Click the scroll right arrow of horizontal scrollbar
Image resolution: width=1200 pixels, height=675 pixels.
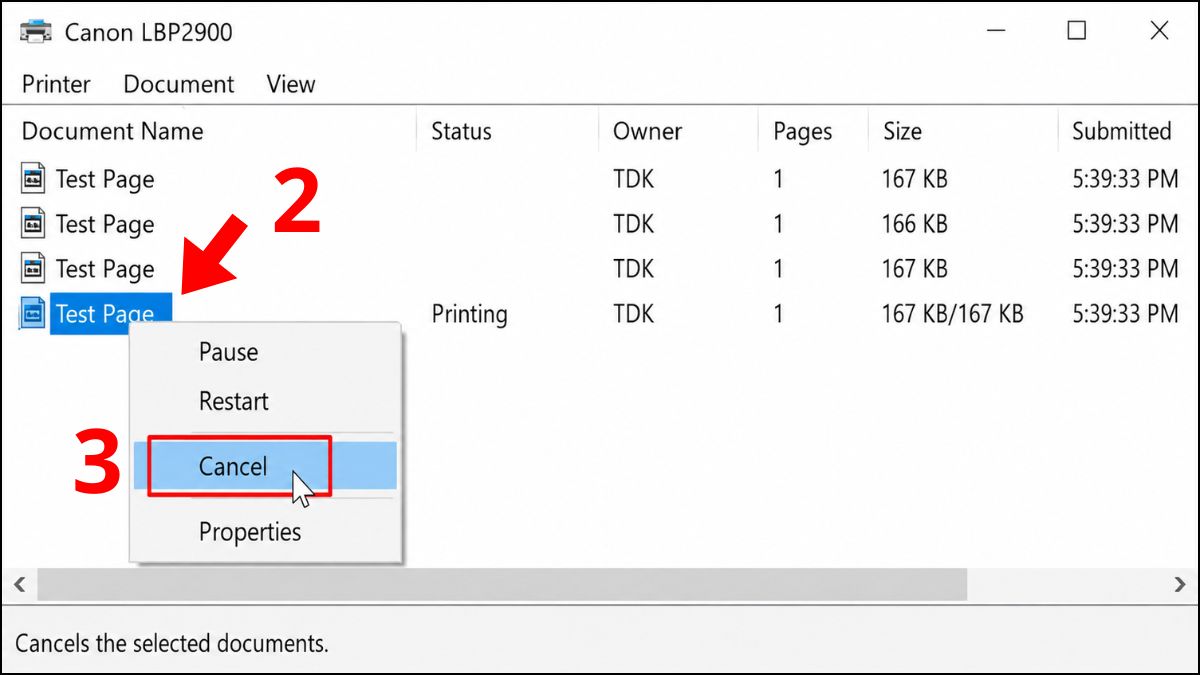1179,584
